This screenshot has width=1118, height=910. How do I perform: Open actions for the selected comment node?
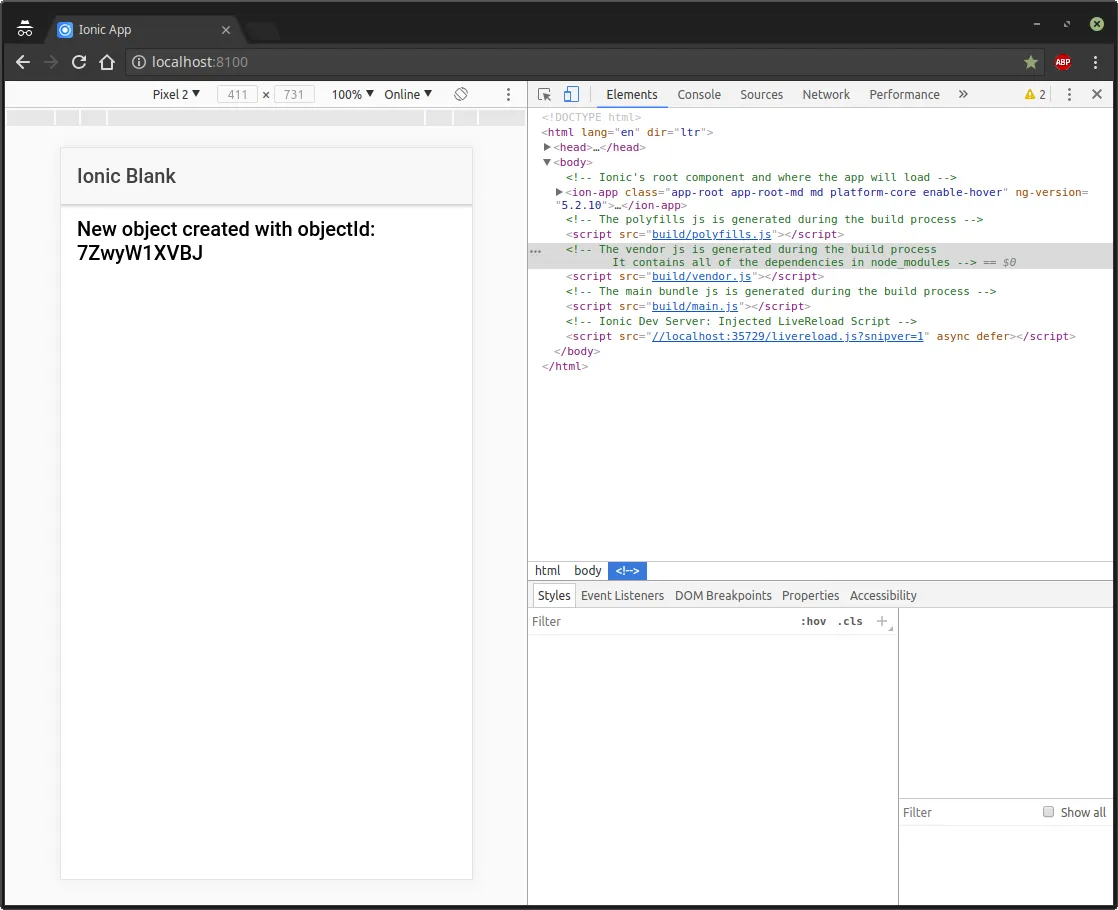(x=535, y=251)
